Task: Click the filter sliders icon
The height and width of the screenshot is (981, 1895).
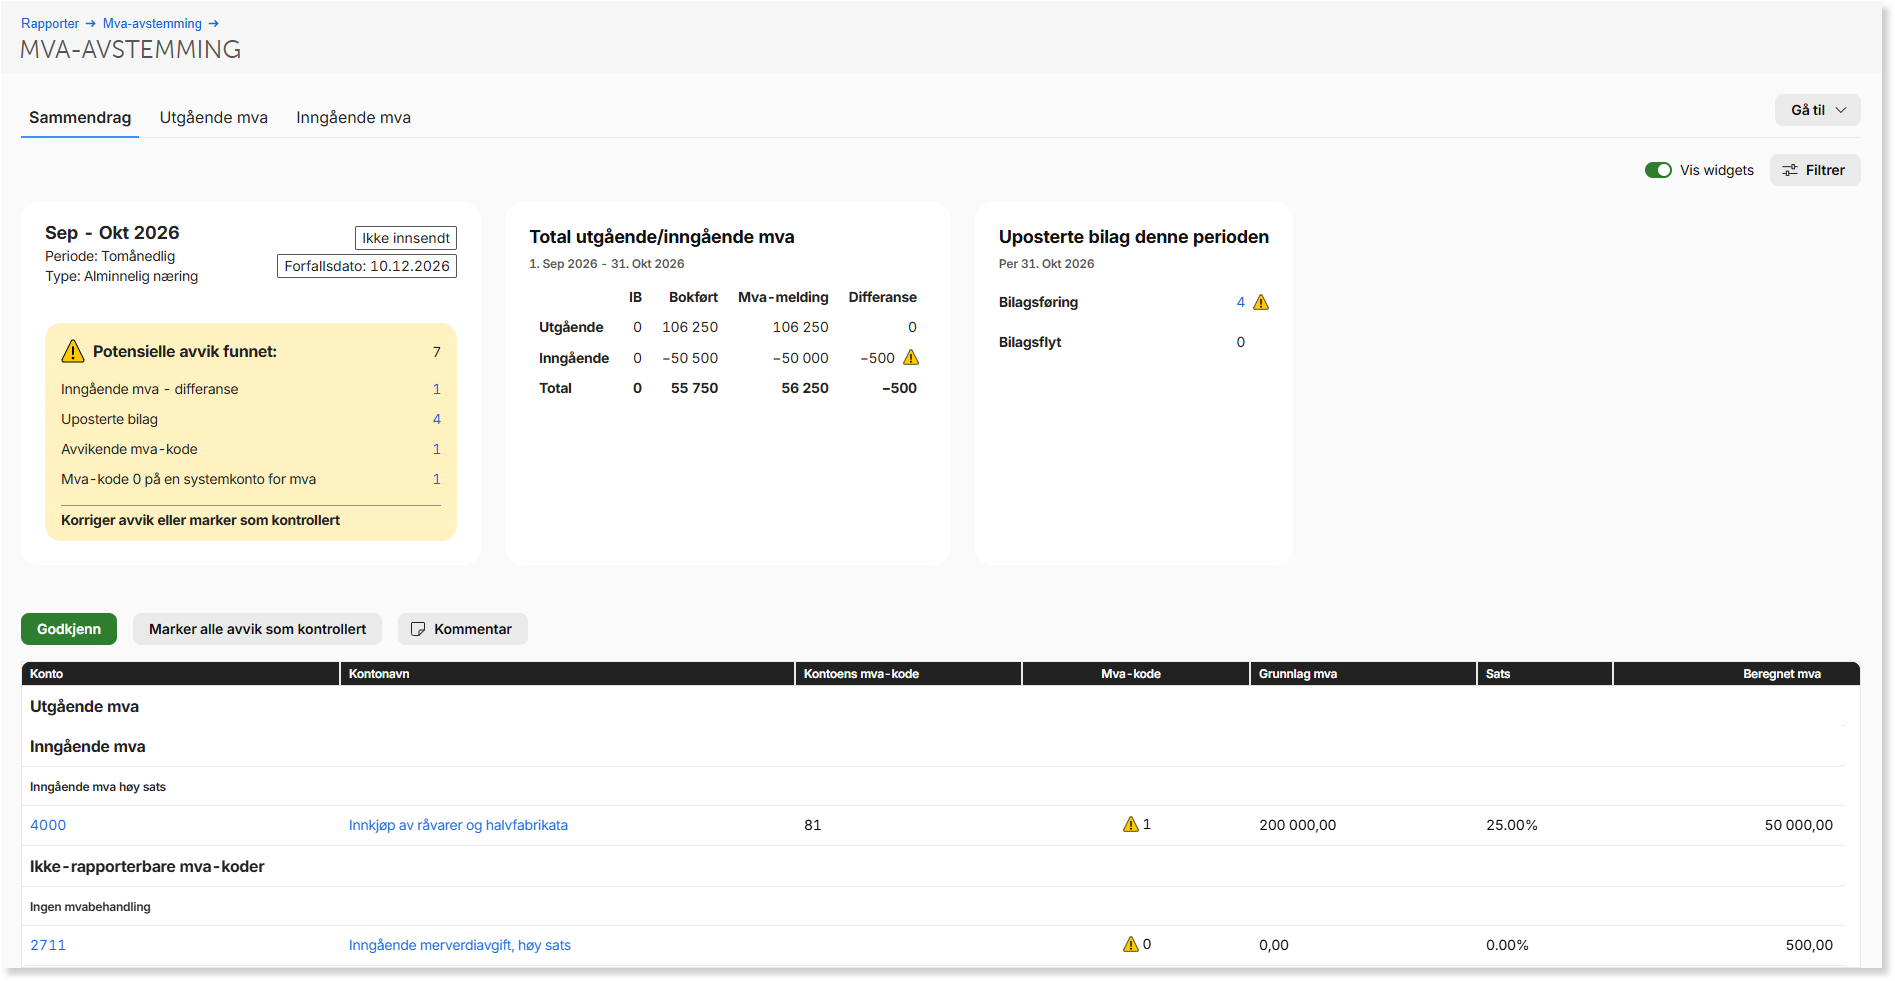Action: click(x=1790, y=170)
